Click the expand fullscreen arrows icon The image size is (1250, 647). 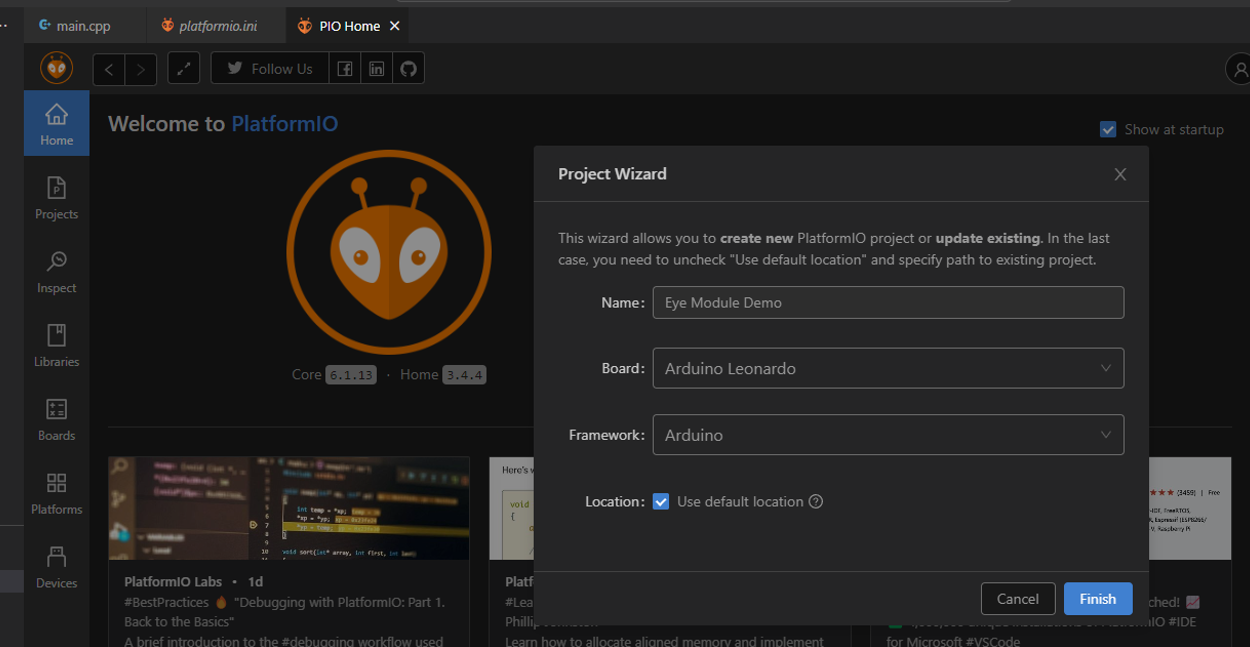point(183,69)
